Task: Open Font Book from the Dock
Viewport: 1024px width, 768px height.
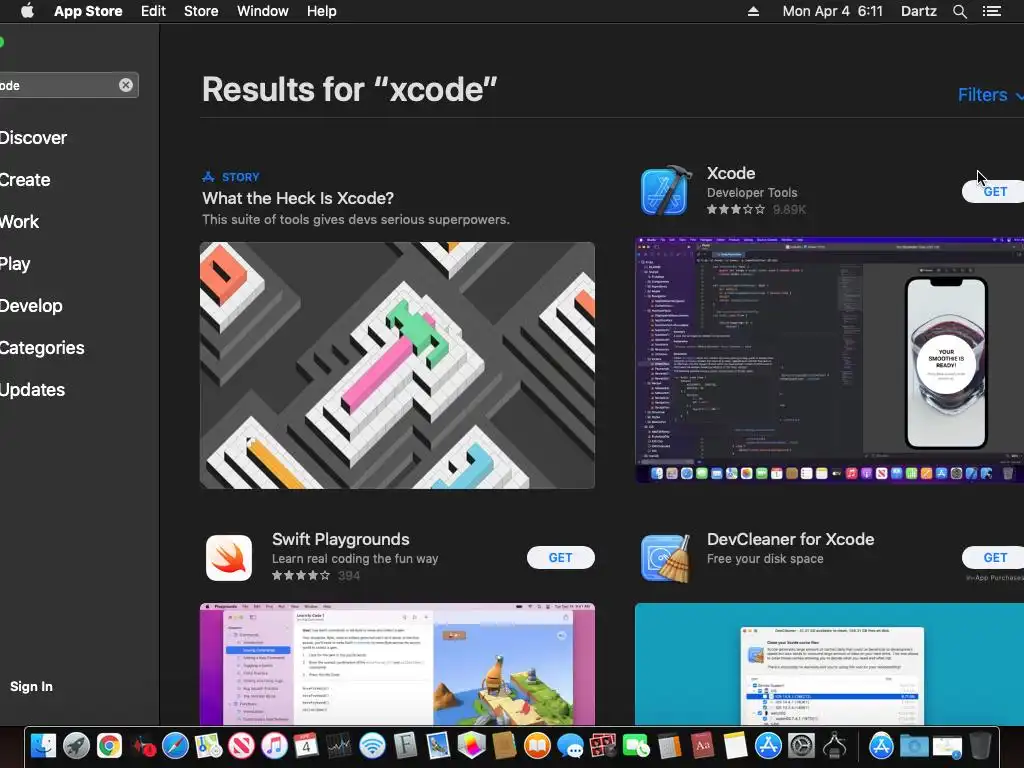Action: [x=406, y=745]
